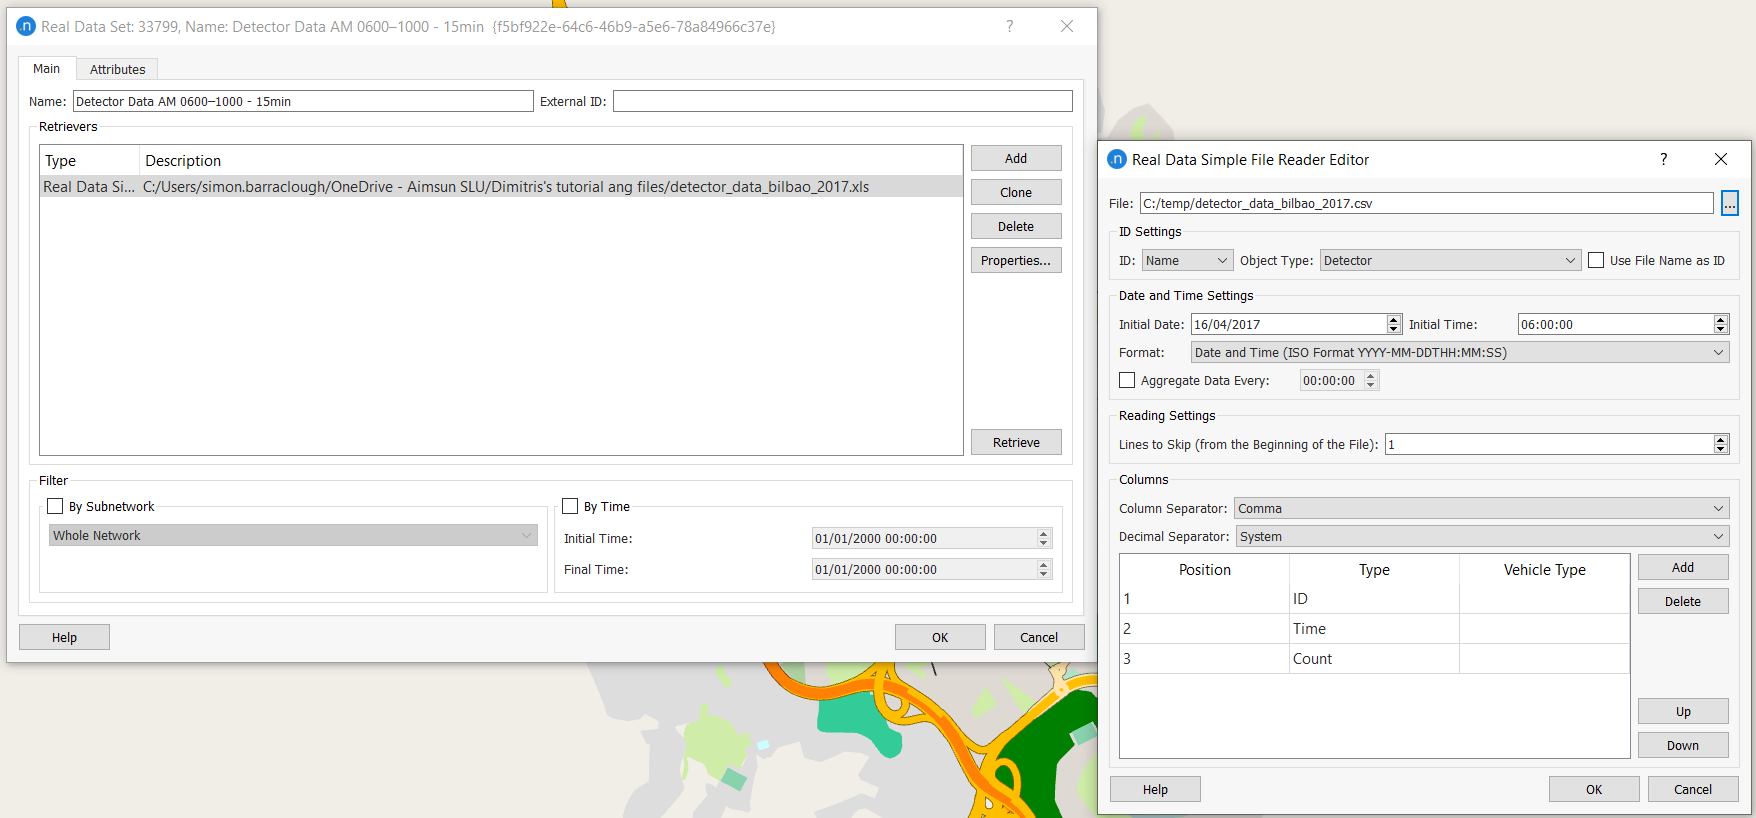Select the Count row in columns table
Screen dimensions: 1756x818
(x=1312, y=658)
